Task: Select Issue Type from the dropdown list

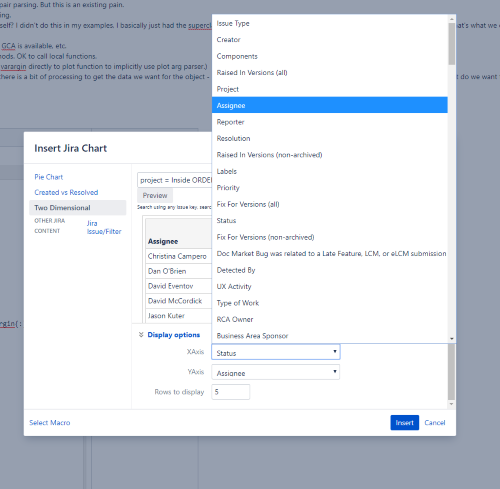Action: [x=330, y=23]
